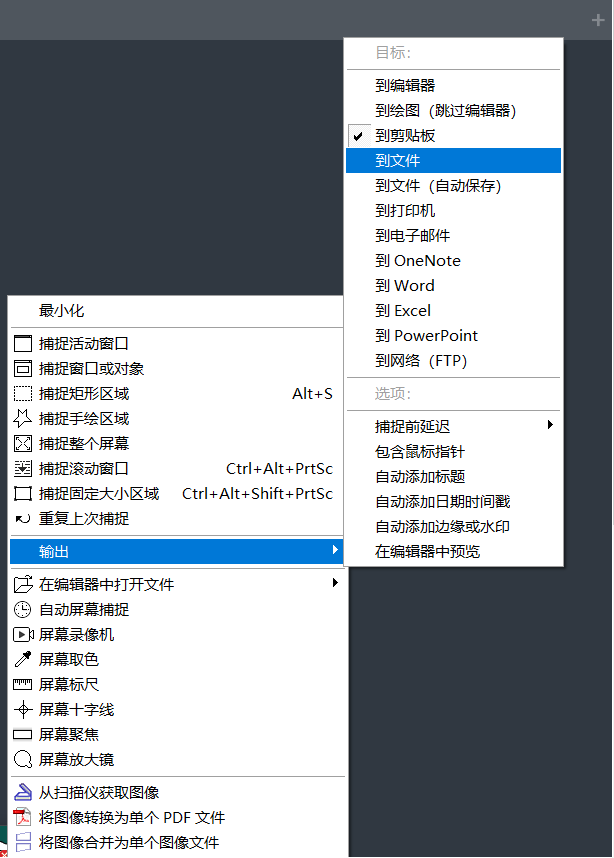Open the 输出 submenu arrow
The image size is (614, 858).
(335, 551)
